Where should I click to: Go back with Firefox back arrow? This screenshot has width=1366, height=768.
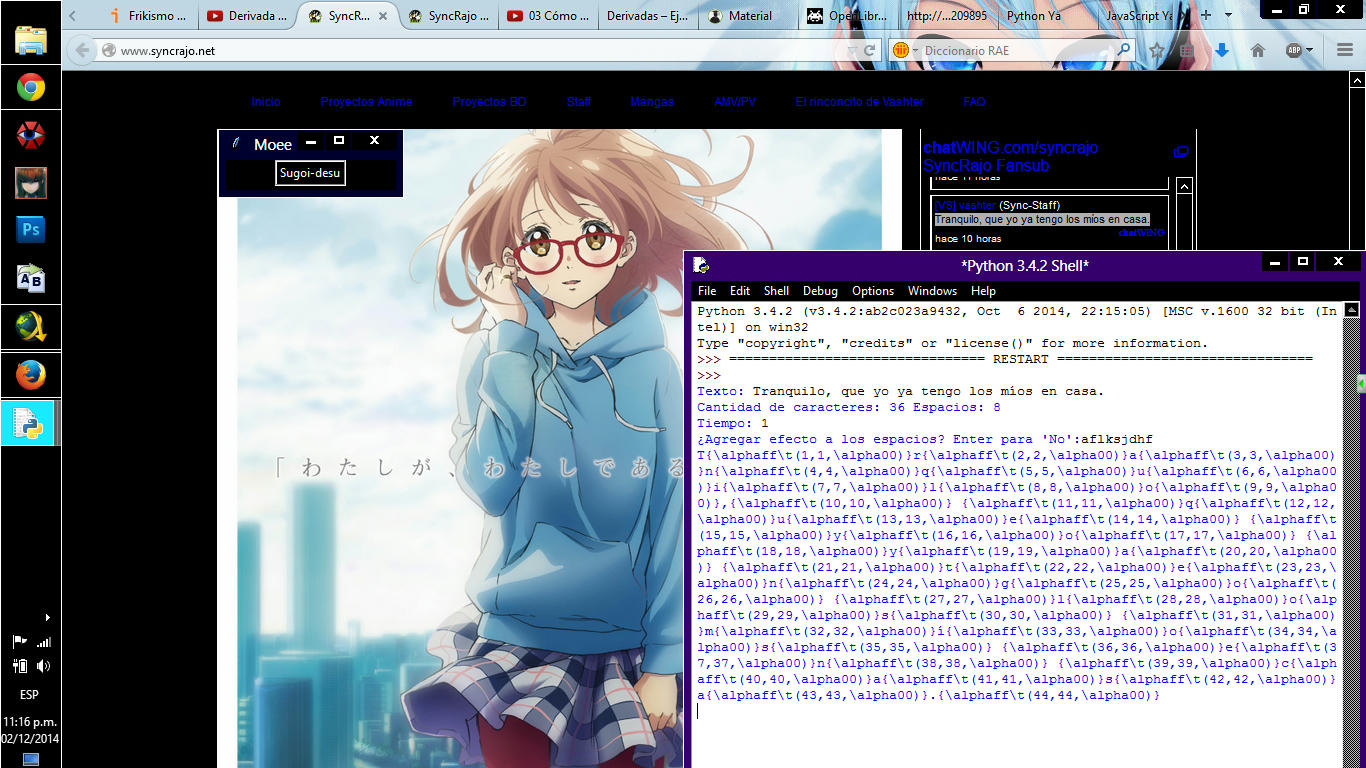pyautogui.click(x=81, y=50)
